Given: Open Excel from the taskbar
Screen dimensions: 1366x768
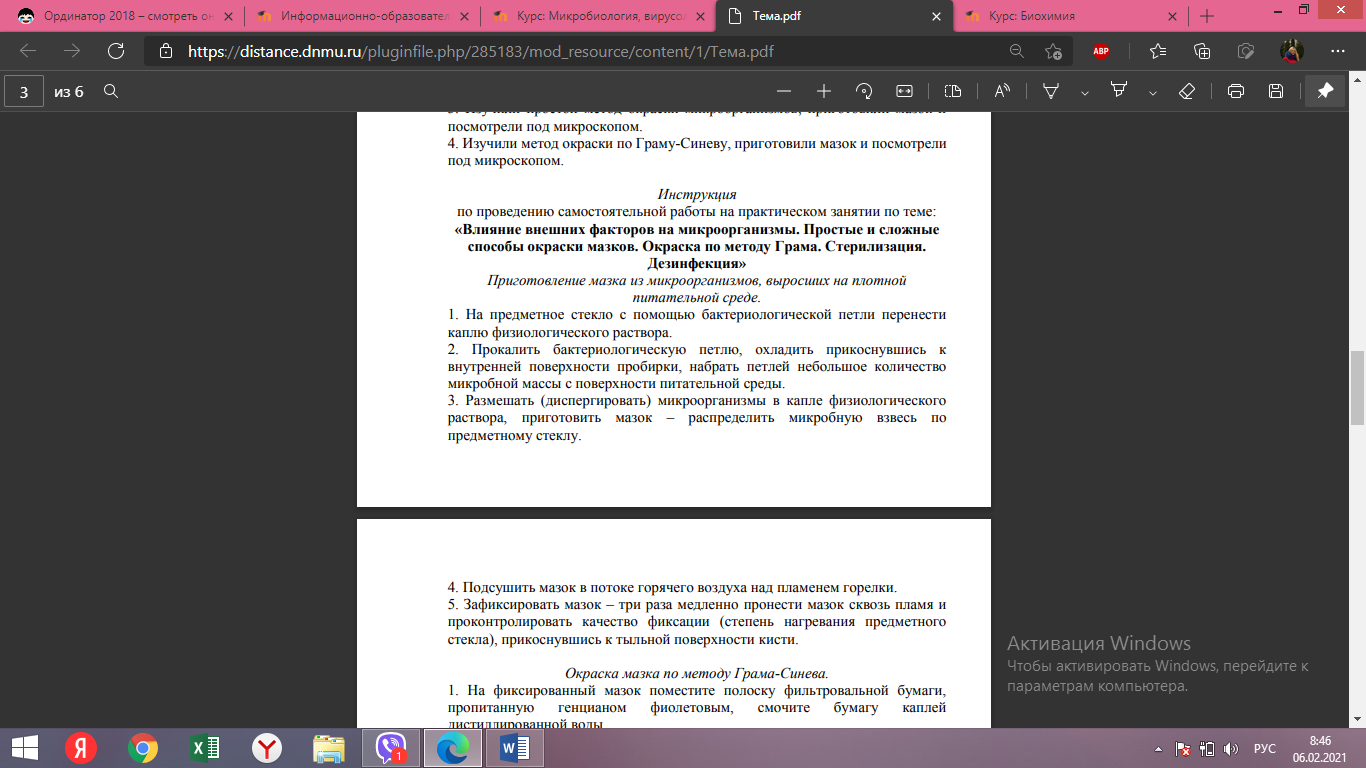Looking at the screenshot, I should tap(205, 748).
